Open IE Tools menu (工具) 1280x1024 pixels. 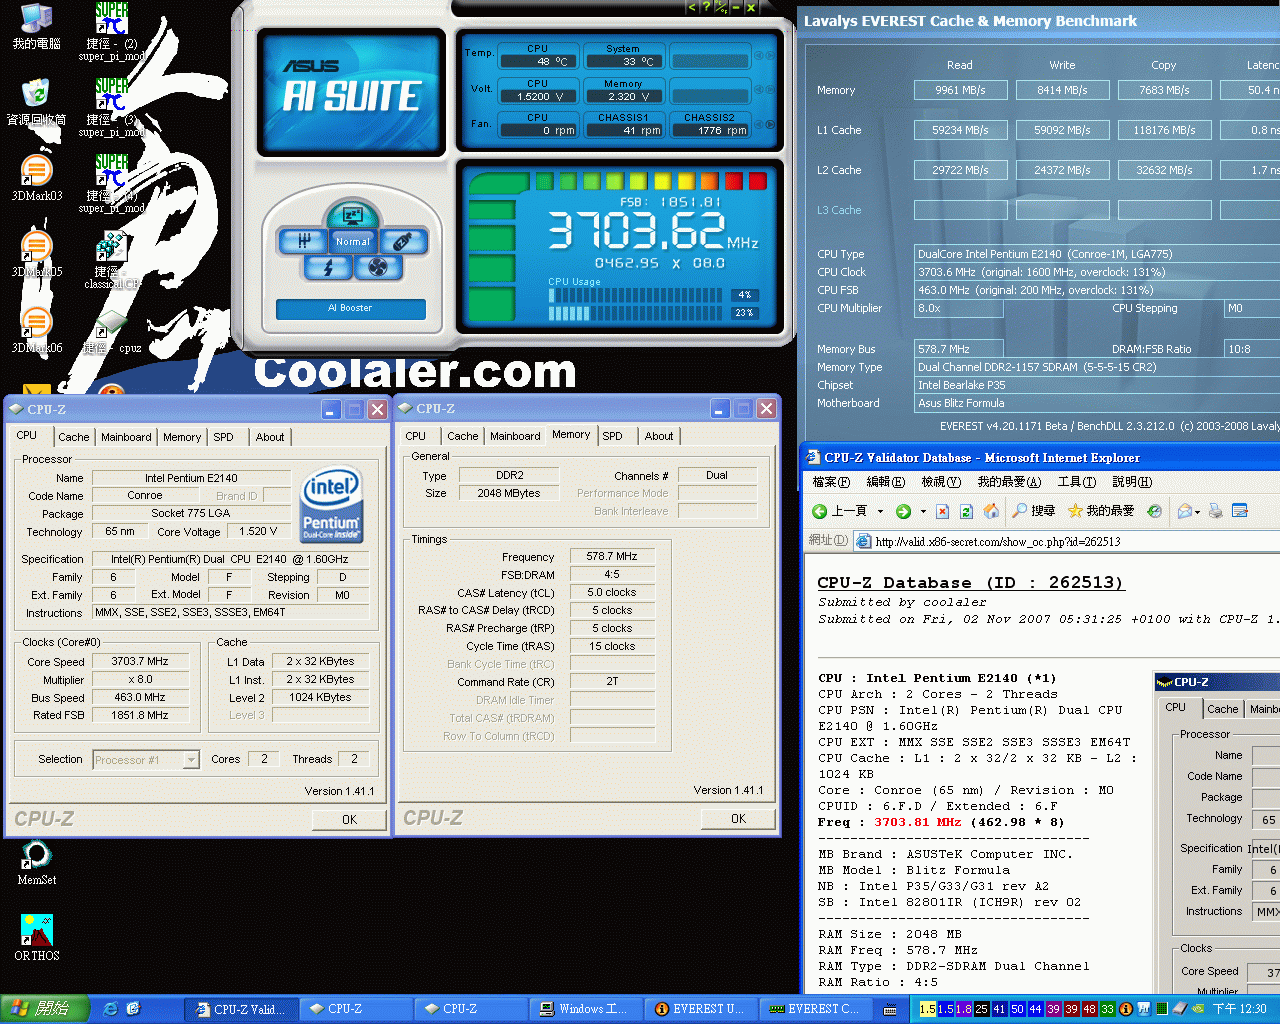click(x=1077, y=482)
